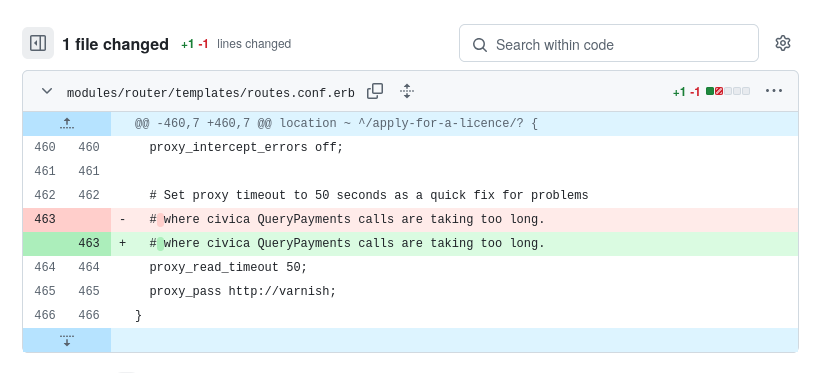Expand hidden lines above line 460
Image resolution: width=814 pixels, height=373 pixels.
point(66,123)
